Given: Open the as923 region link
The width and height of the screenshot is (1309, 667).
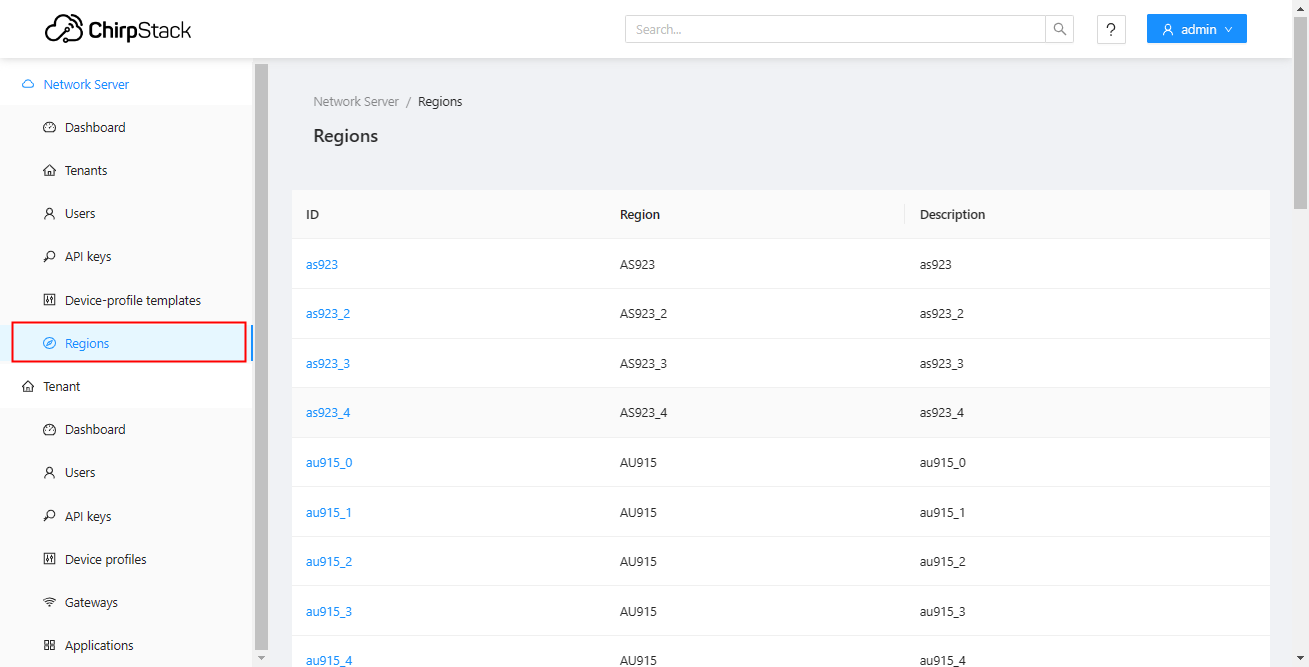Looking at the screenshot, I should (322, 265).
